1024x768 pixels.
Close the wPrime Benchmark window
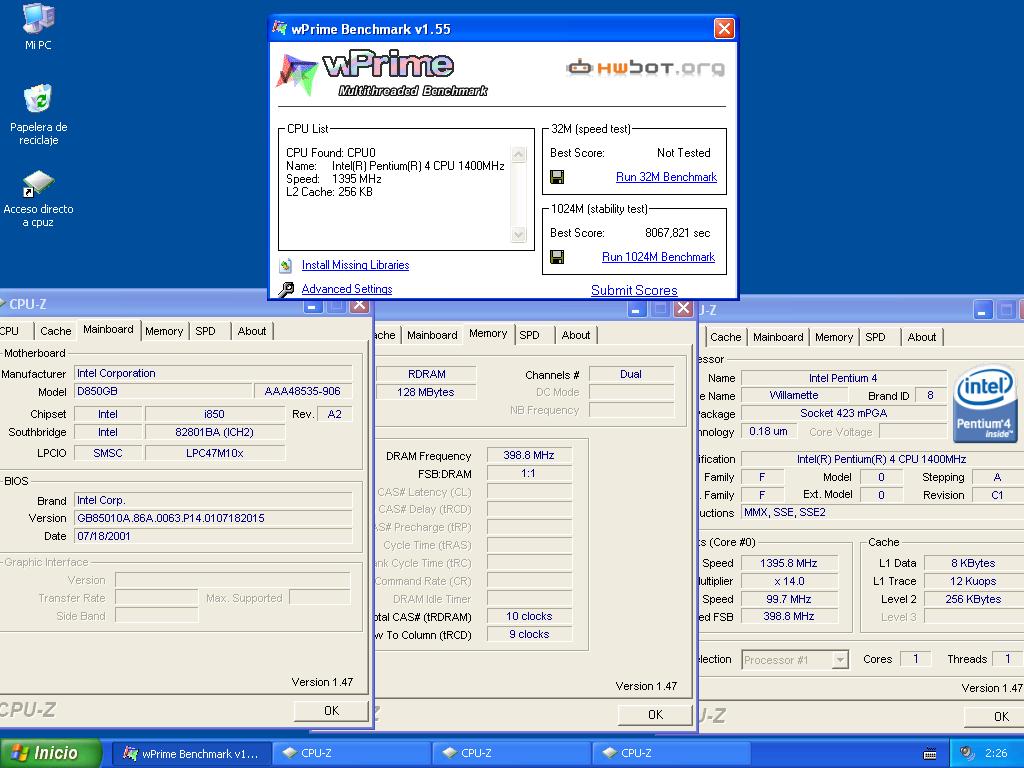(724, 29)
